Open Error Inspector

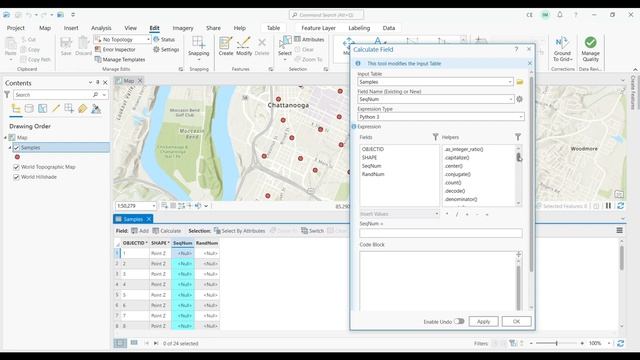115,49
